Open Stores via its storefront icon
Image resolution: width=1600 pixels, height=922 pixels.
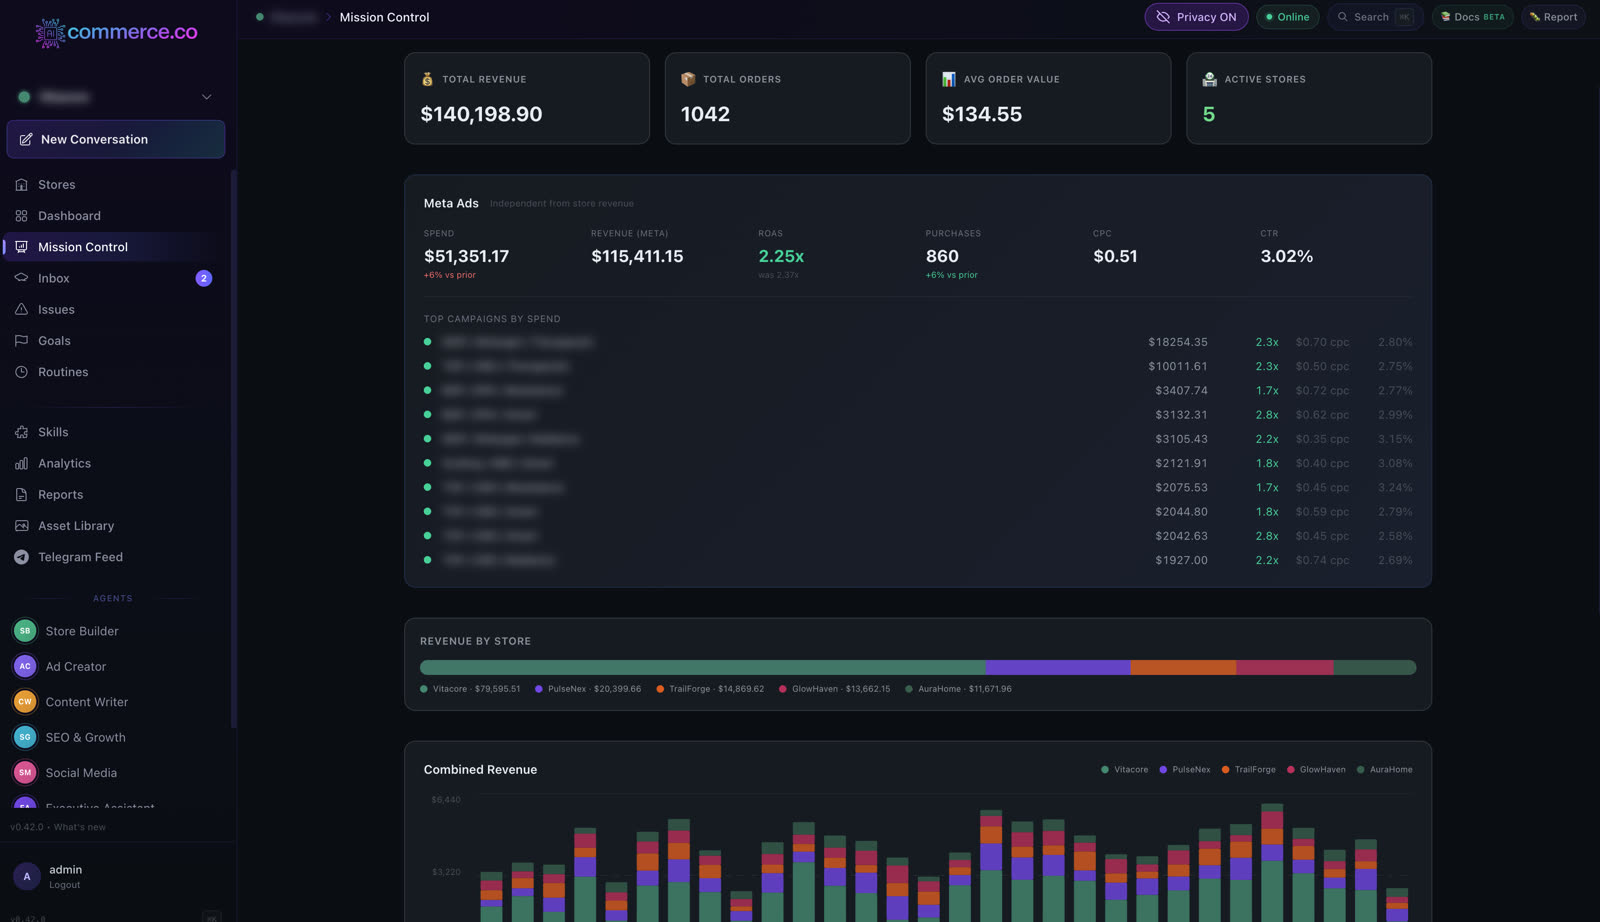click(x=21, y=185)
